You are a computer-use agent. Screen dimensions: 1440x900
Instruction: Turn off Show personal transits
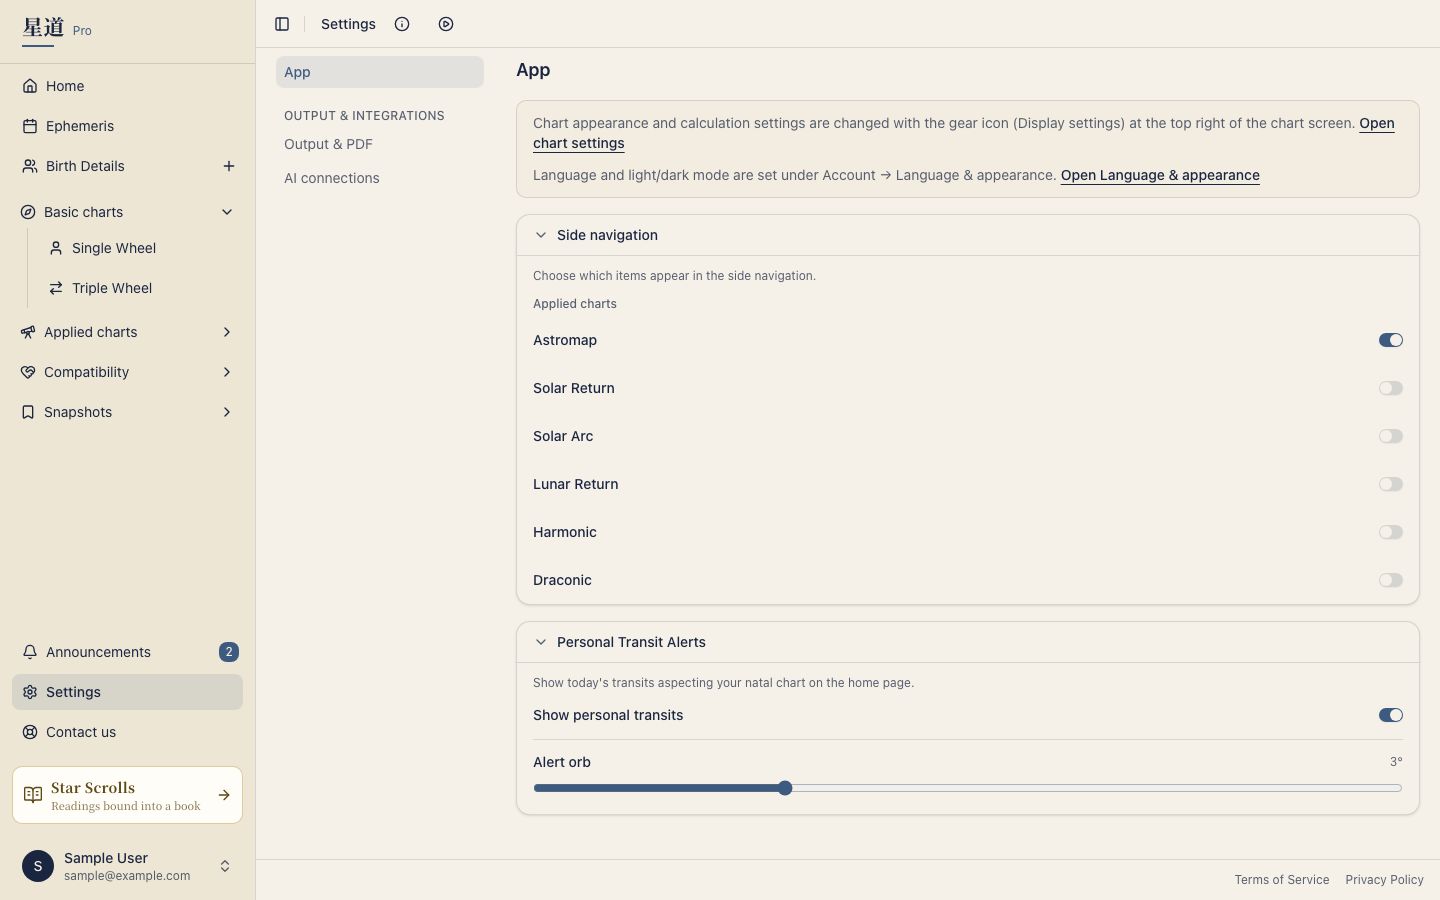pos(1391,715)
